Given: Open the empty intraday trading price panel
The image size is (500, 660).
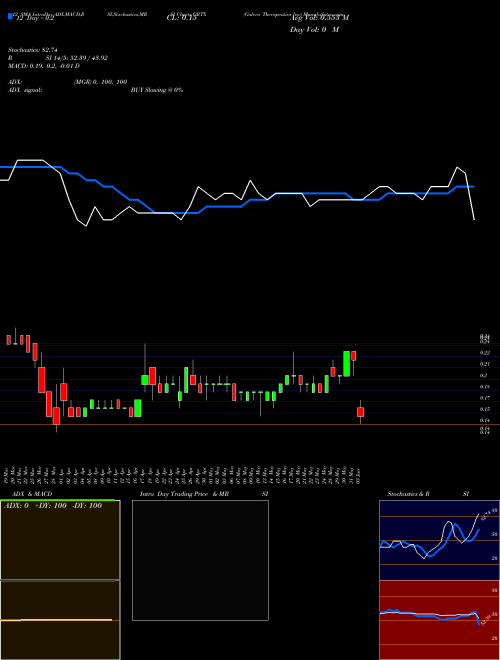Looking at the screenshot, I should (200, 560).
